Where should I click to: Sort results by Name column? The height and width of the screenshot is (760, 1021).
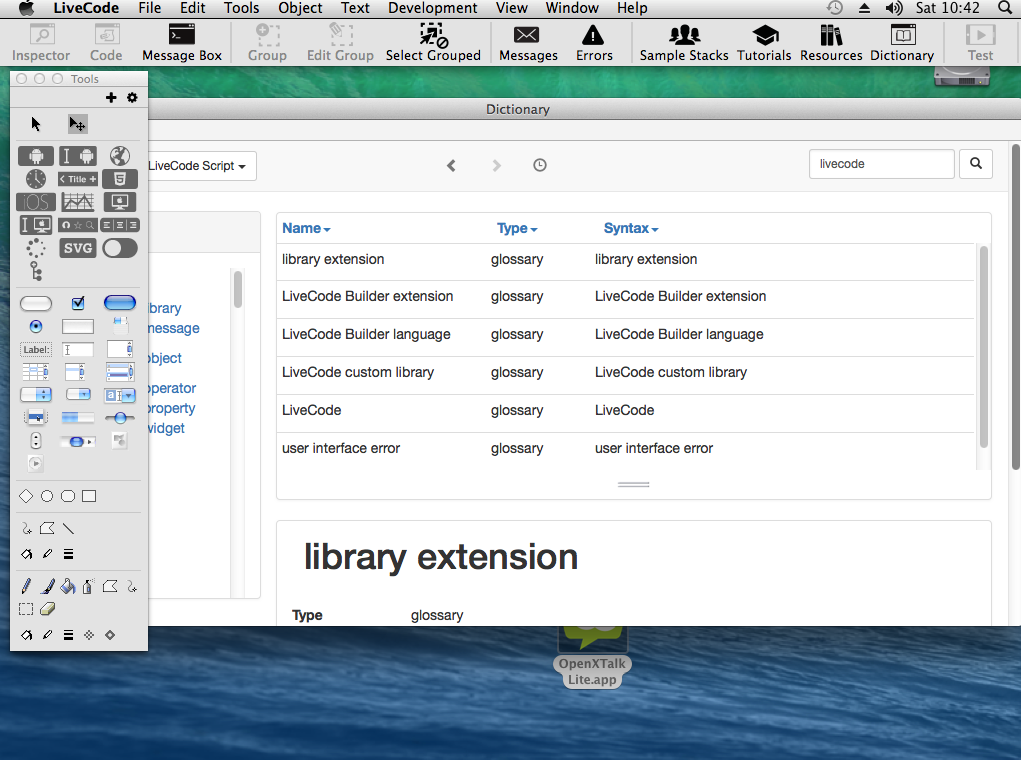306,229
